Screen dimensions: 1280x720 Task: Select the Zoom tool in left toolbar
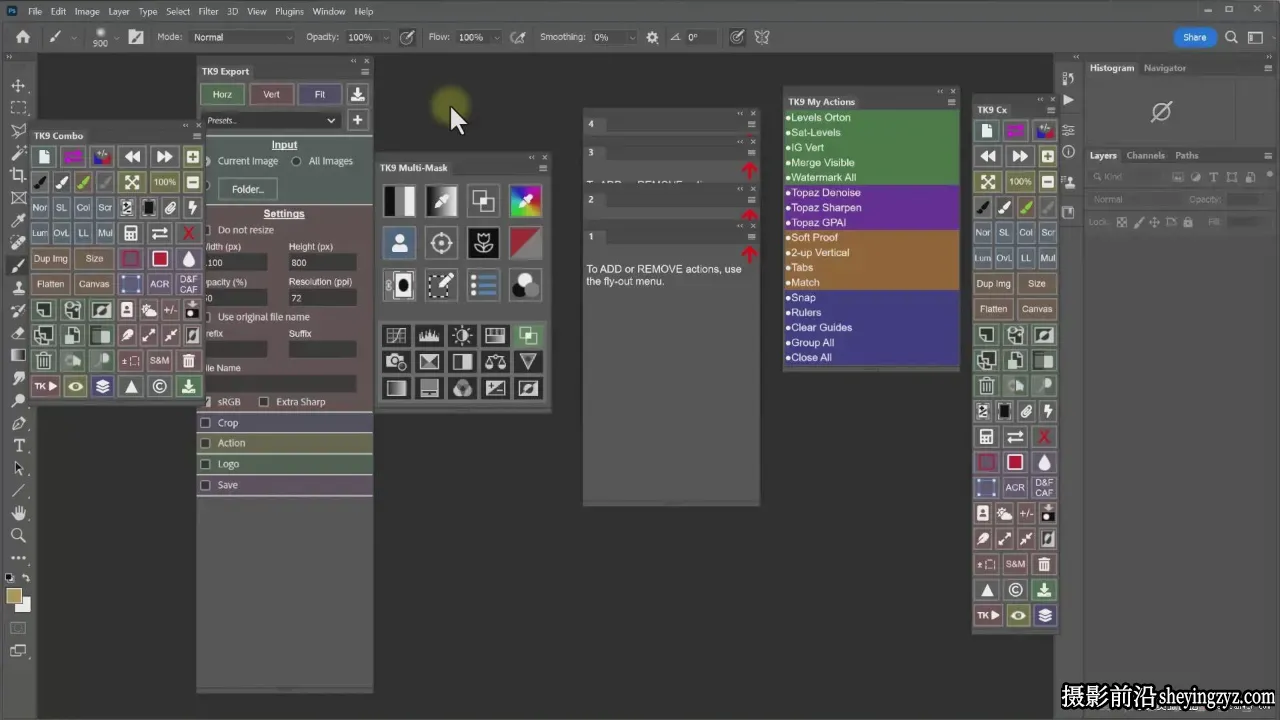tap(18, 535)
